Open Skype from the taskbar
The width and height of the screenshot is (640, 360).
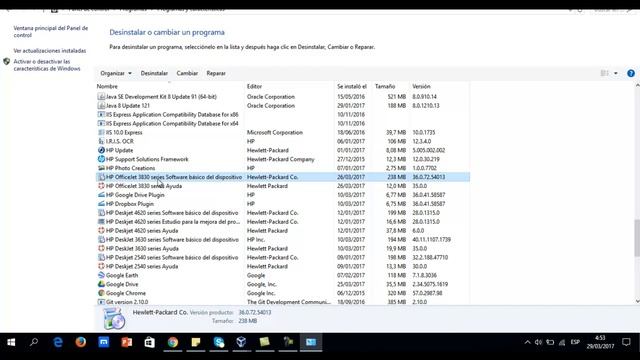[x=219, y=342]
